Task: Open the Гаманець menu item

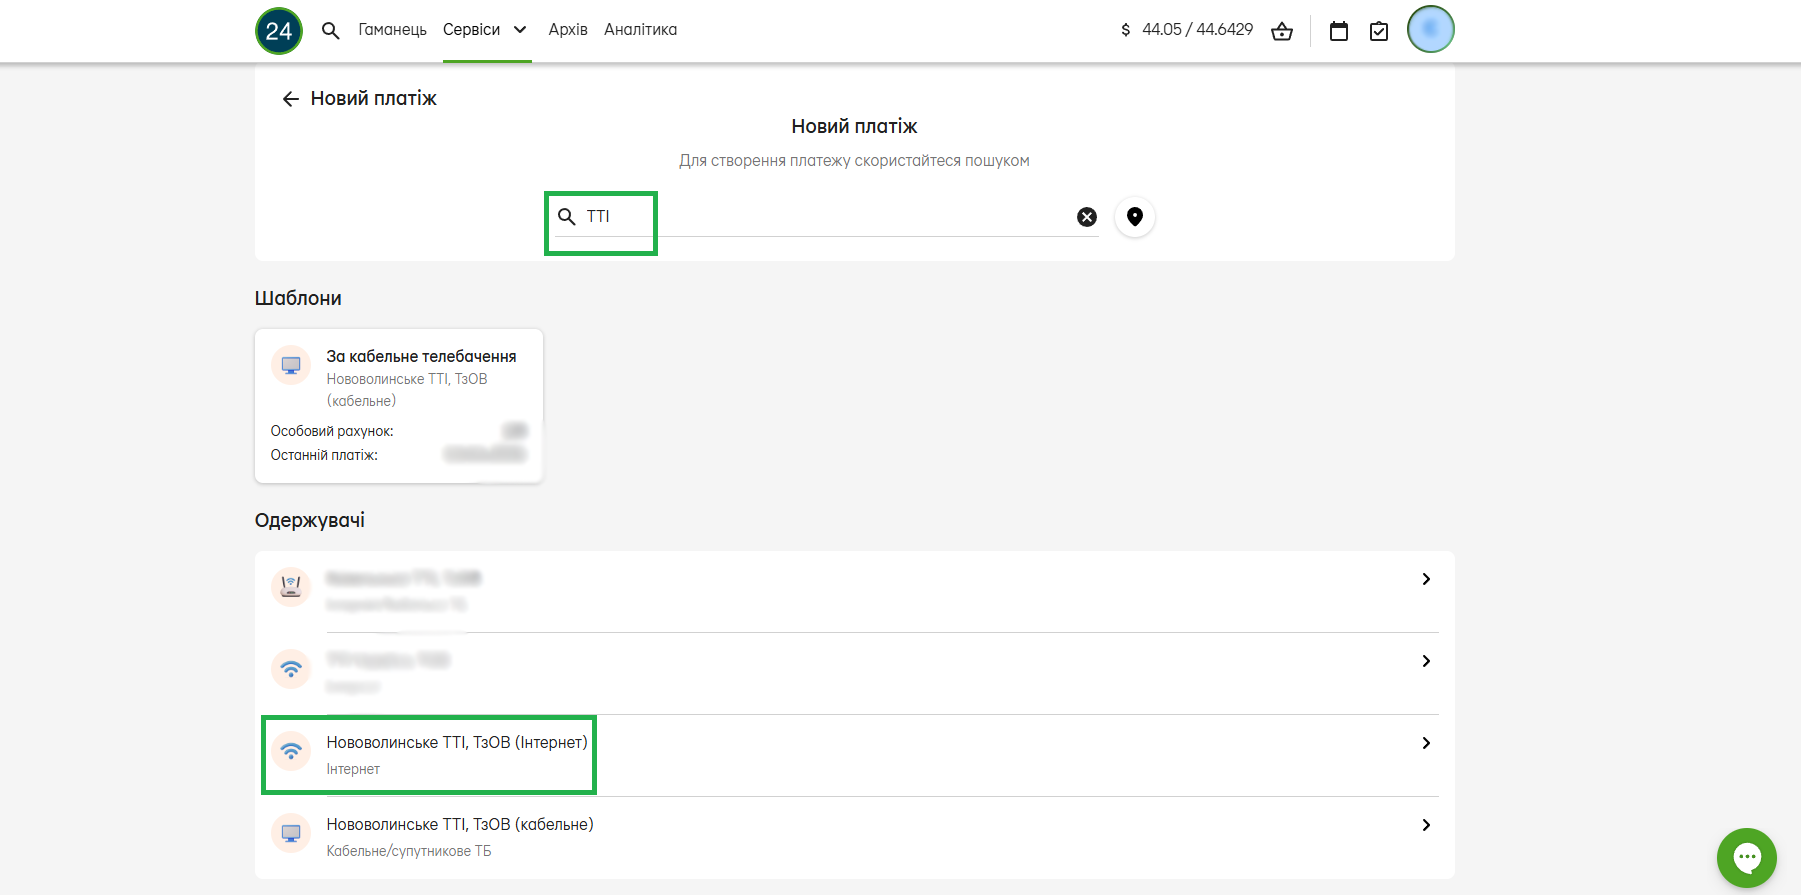Action: [x=393, y=30]
